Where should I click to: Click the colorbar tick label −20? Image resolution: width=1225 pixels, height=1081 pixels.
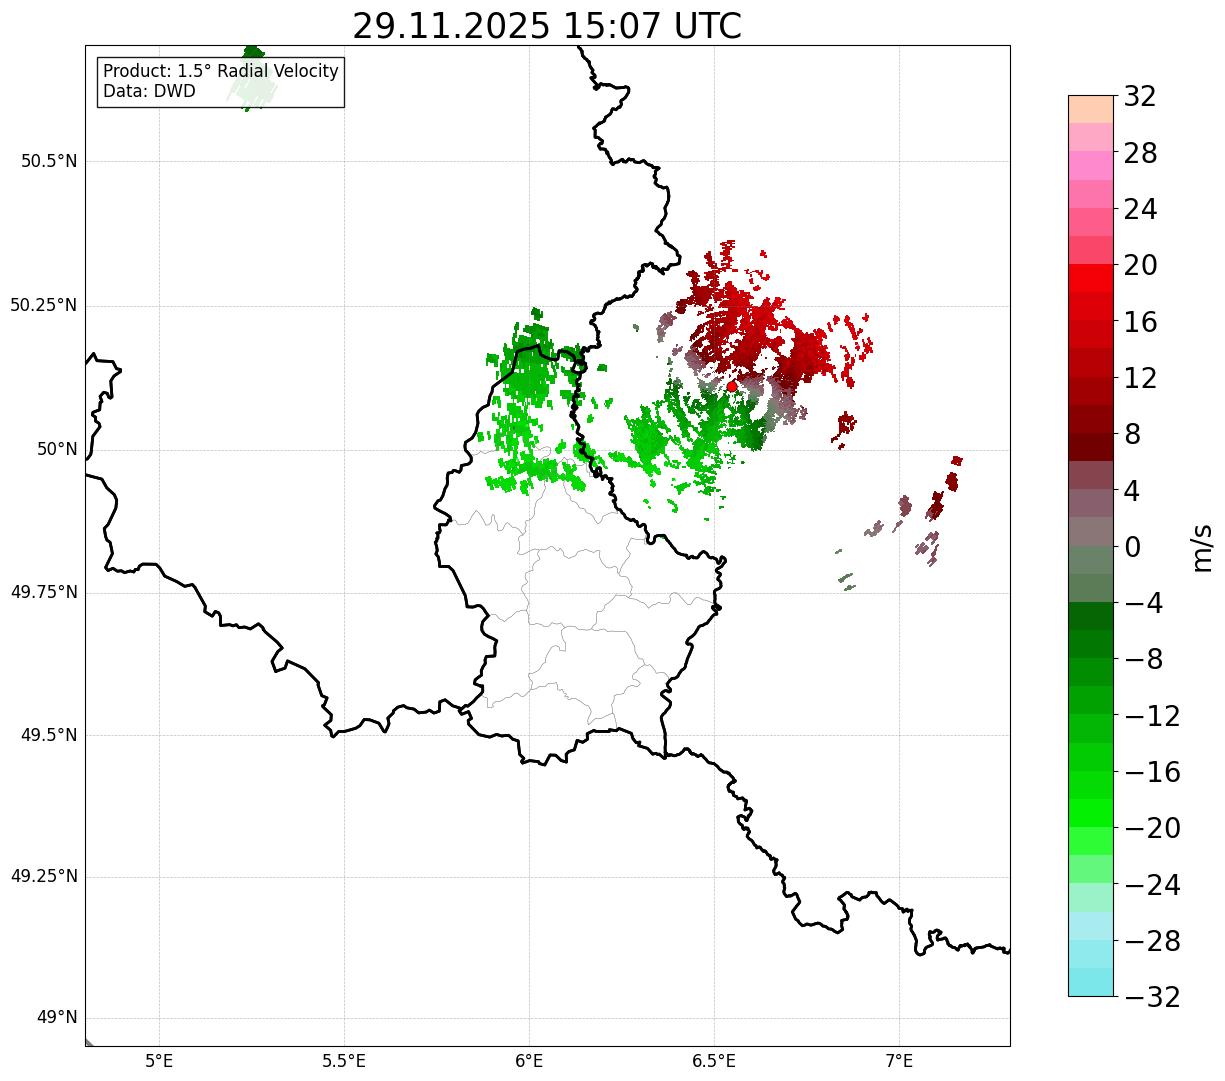pyautogui.click(x=1152, y=828)
